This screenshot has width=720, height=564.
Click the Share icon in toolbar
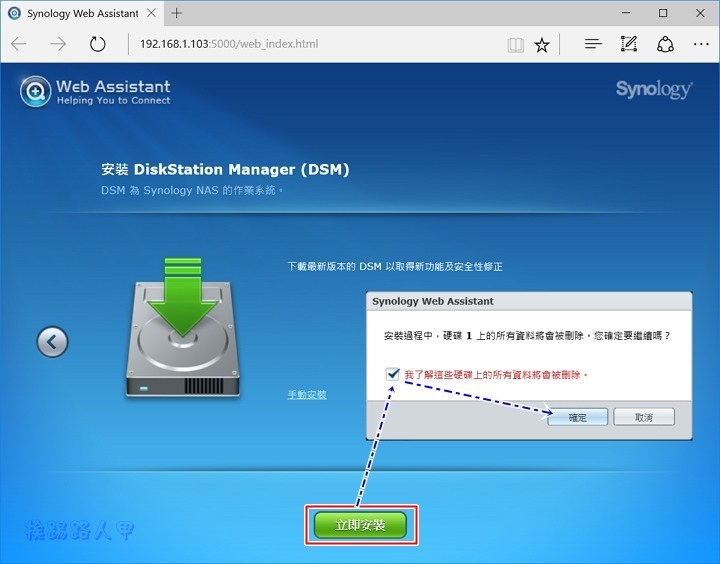(665, 45)
